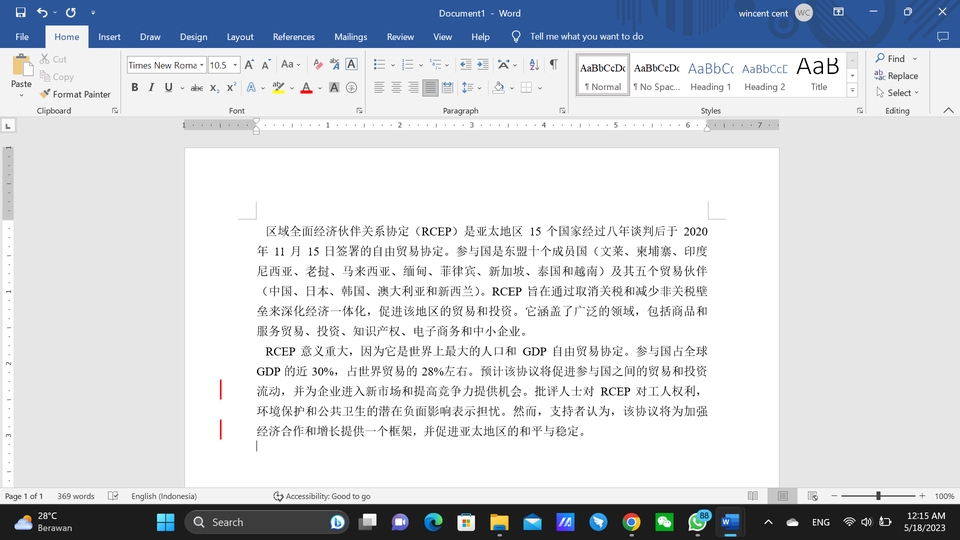Click the Paste clipboard icon
The width and height of the screenshot is (960, 540).
click(x=21, y=65)
